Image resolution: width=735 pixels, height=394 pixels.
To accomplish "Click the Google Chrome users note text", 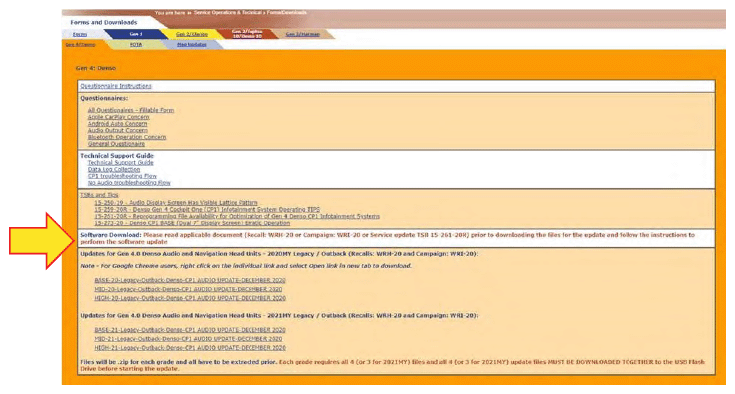I will (x=246, y=266).
